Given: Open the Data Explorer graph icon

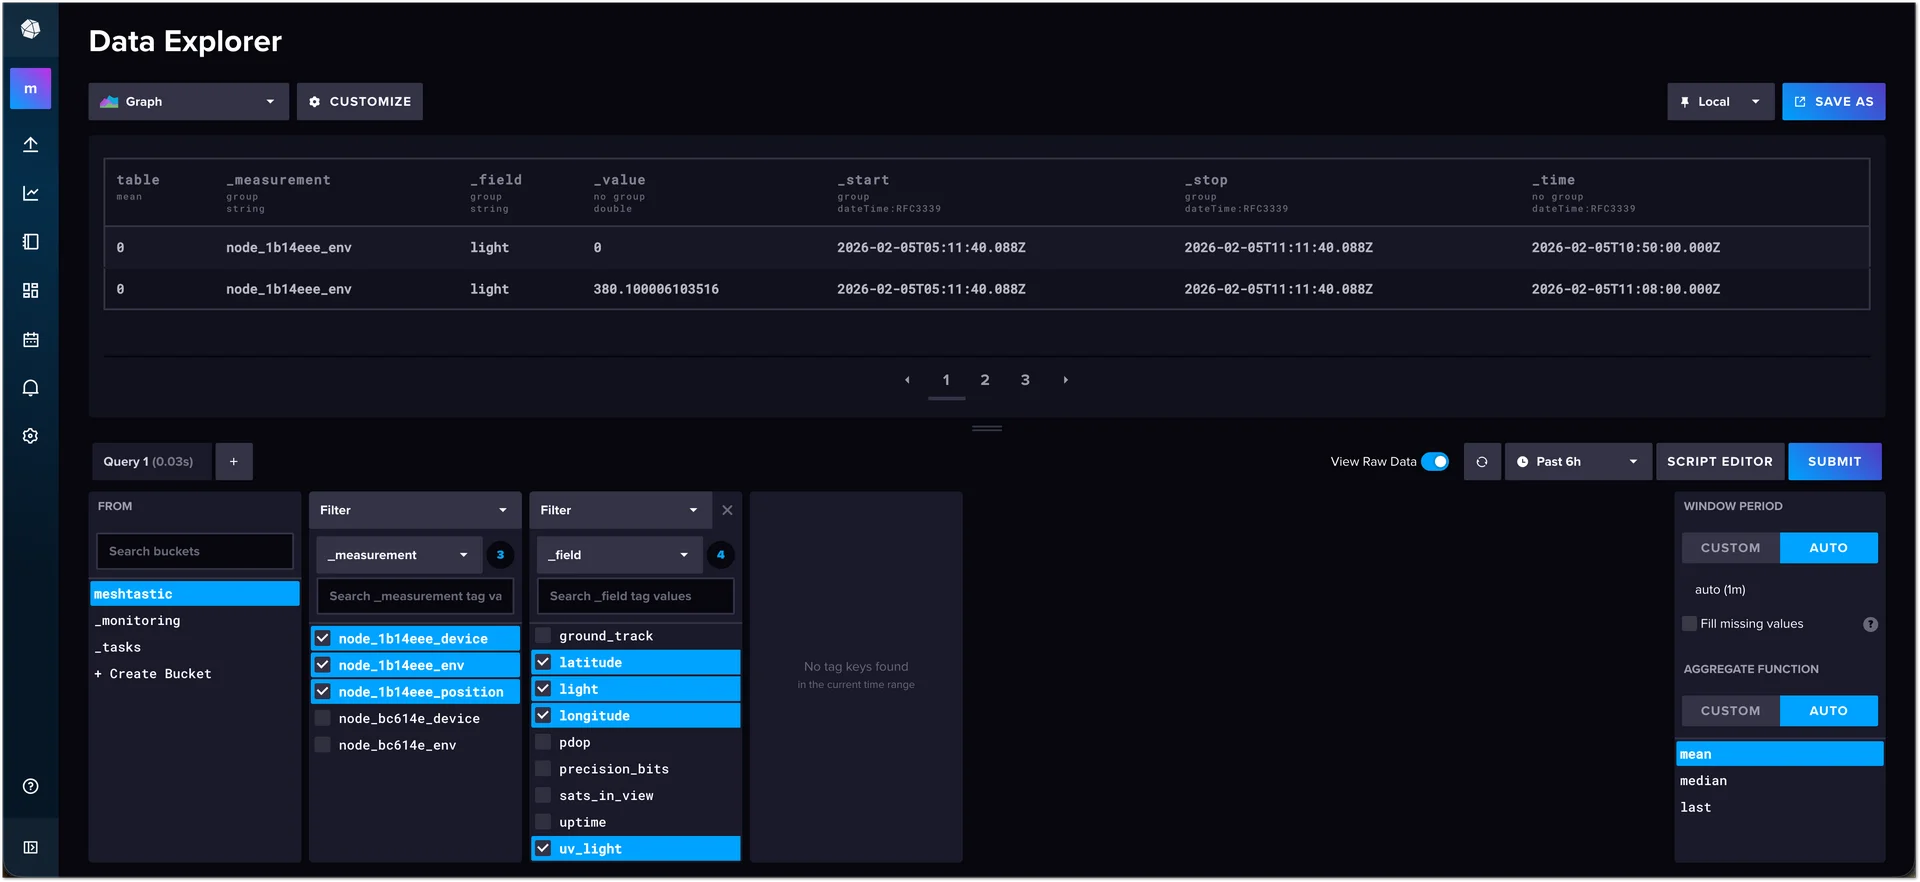Looking at the screenshot, I should click(x=30, y=193).
